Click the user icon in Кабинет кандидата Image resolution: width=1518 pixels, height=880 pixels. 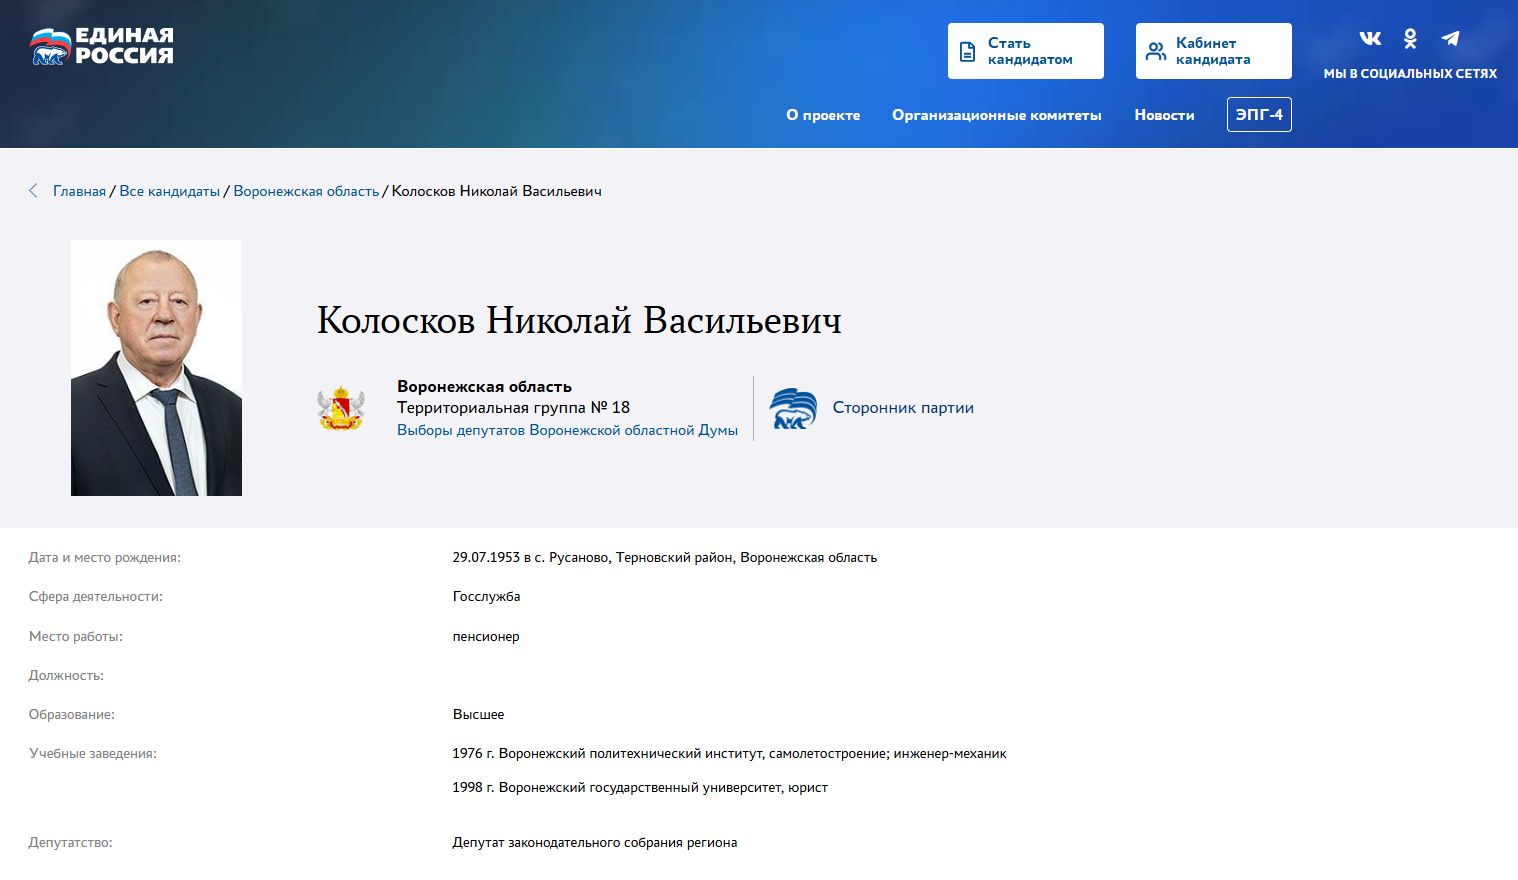pos(1155,52)
